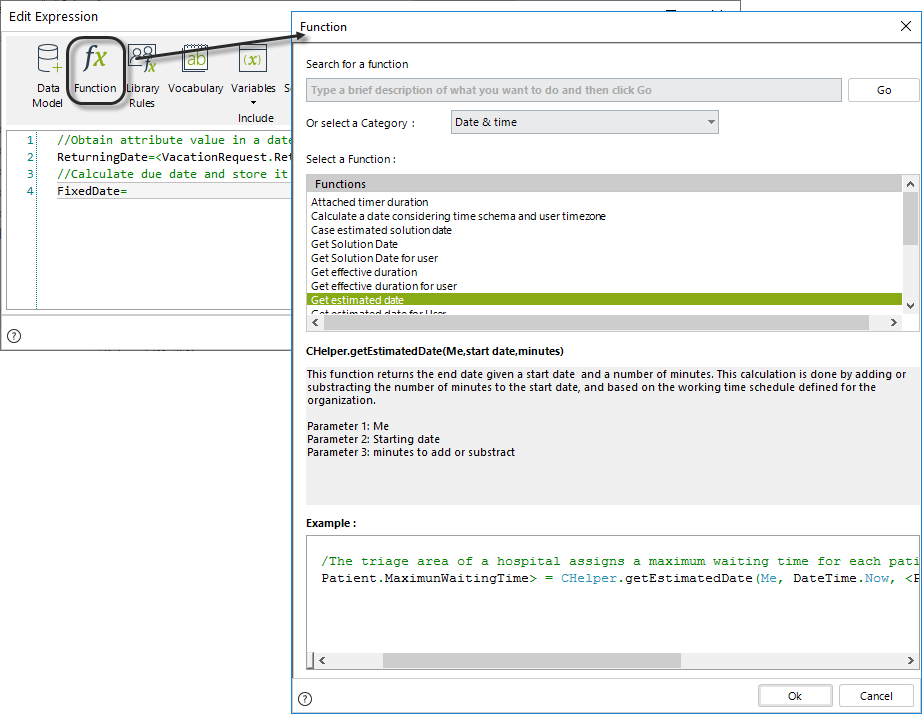Close the Function dialog with X

906,26
